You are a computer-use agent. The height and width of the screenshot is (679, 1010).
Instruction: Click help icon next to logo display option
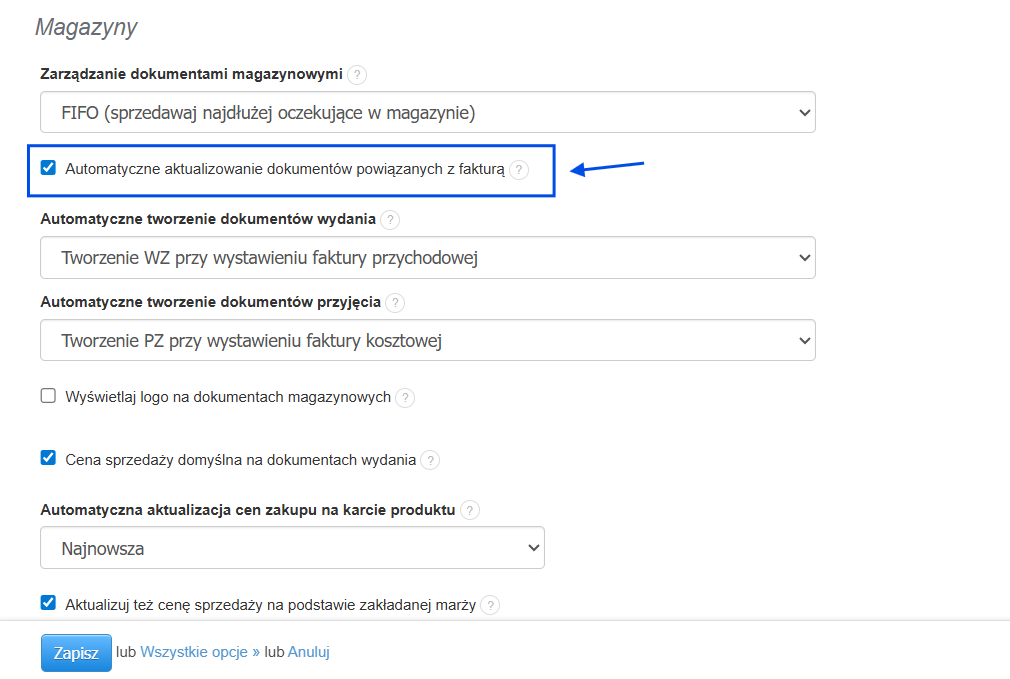pos(405,397)
